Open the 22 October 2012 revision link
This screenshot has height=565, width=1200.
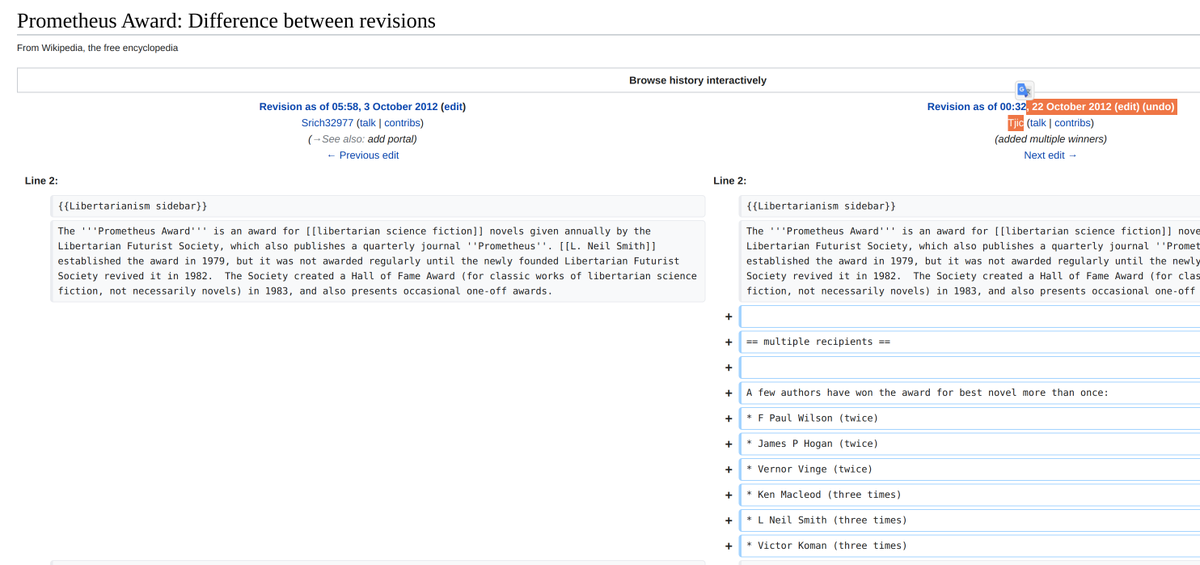(1017, 106)
